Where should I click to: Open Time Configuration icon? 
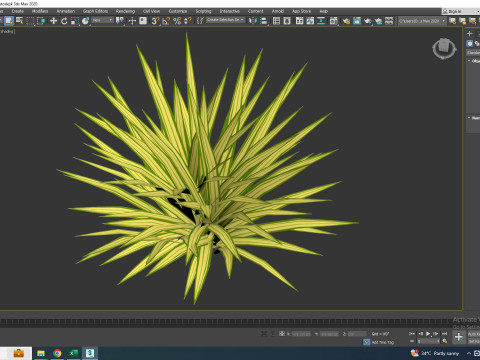pyautogui.click(x=445, y=341)
